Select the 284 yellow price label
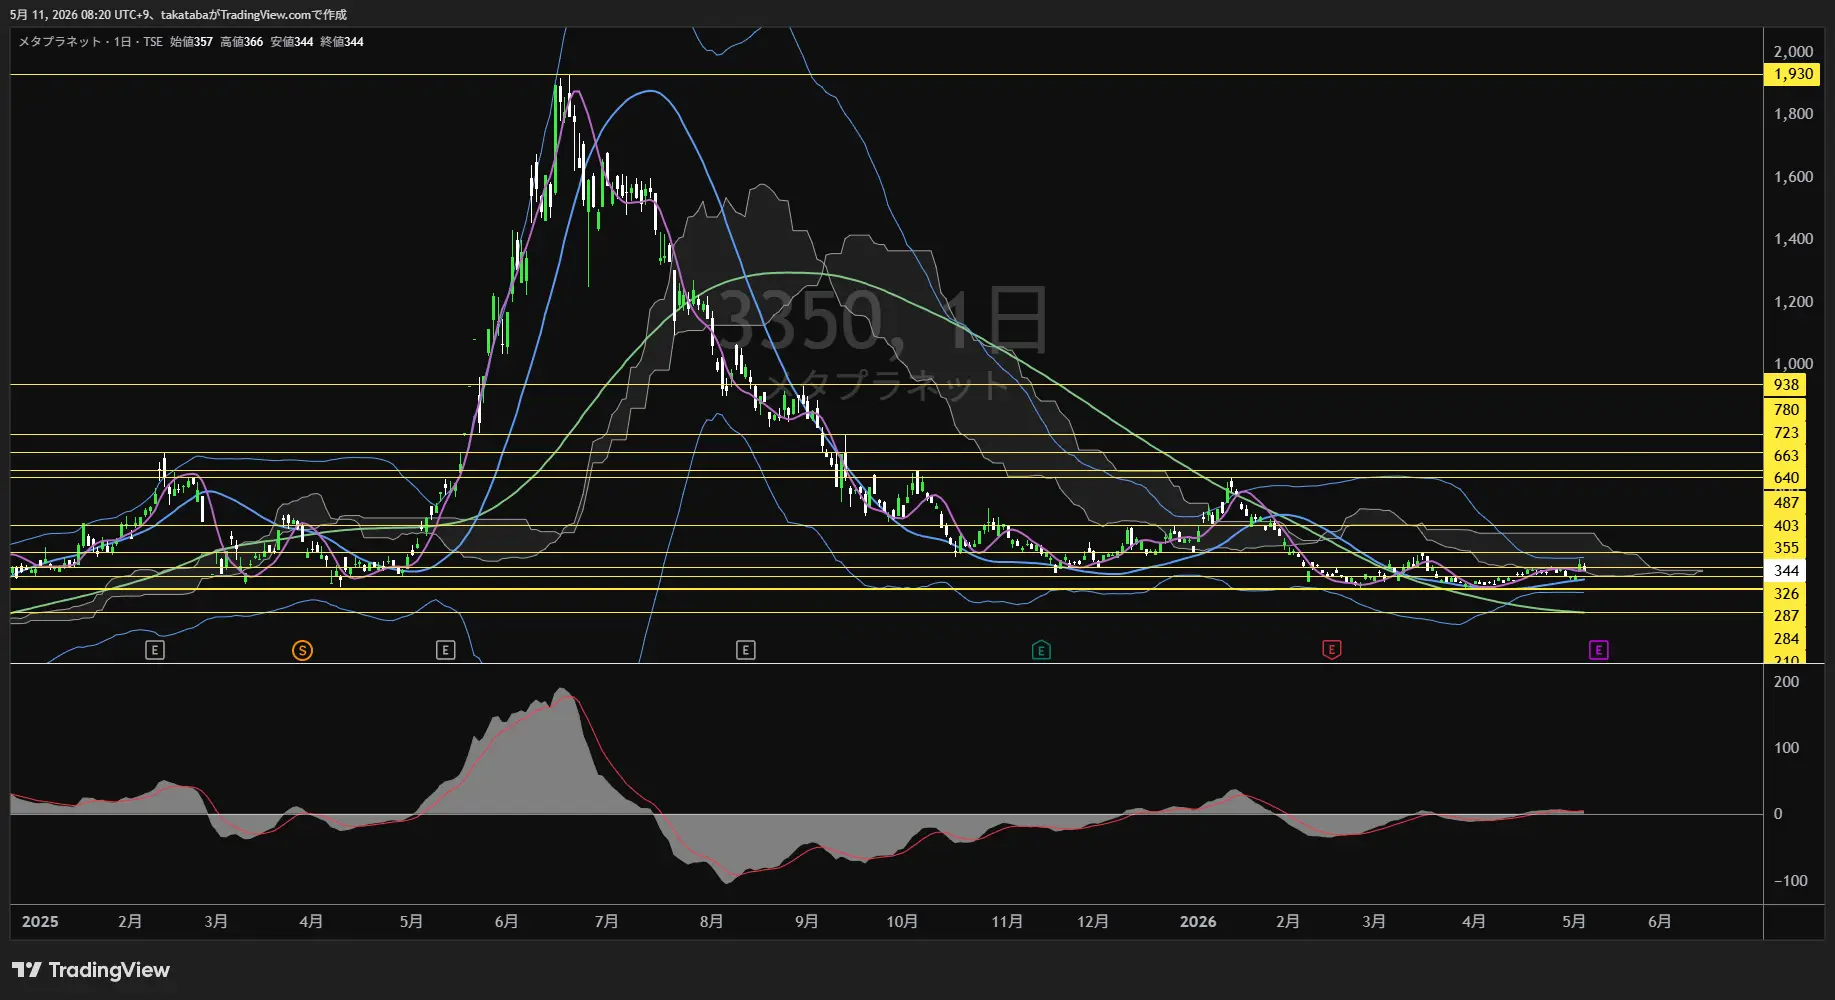Viewport: 1835px width, 1000px height. click(x=1786, y=639)
